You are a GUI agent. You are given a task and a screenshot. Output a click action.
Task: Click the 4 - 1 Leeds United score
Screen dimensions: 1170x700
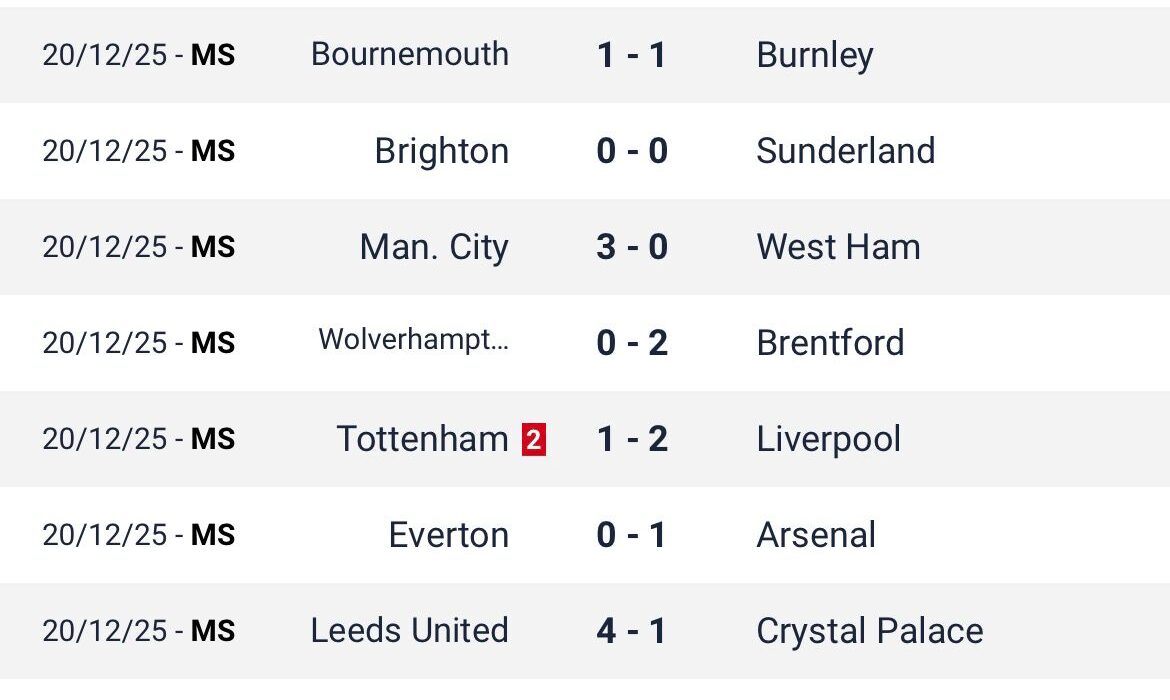[632, 631]
